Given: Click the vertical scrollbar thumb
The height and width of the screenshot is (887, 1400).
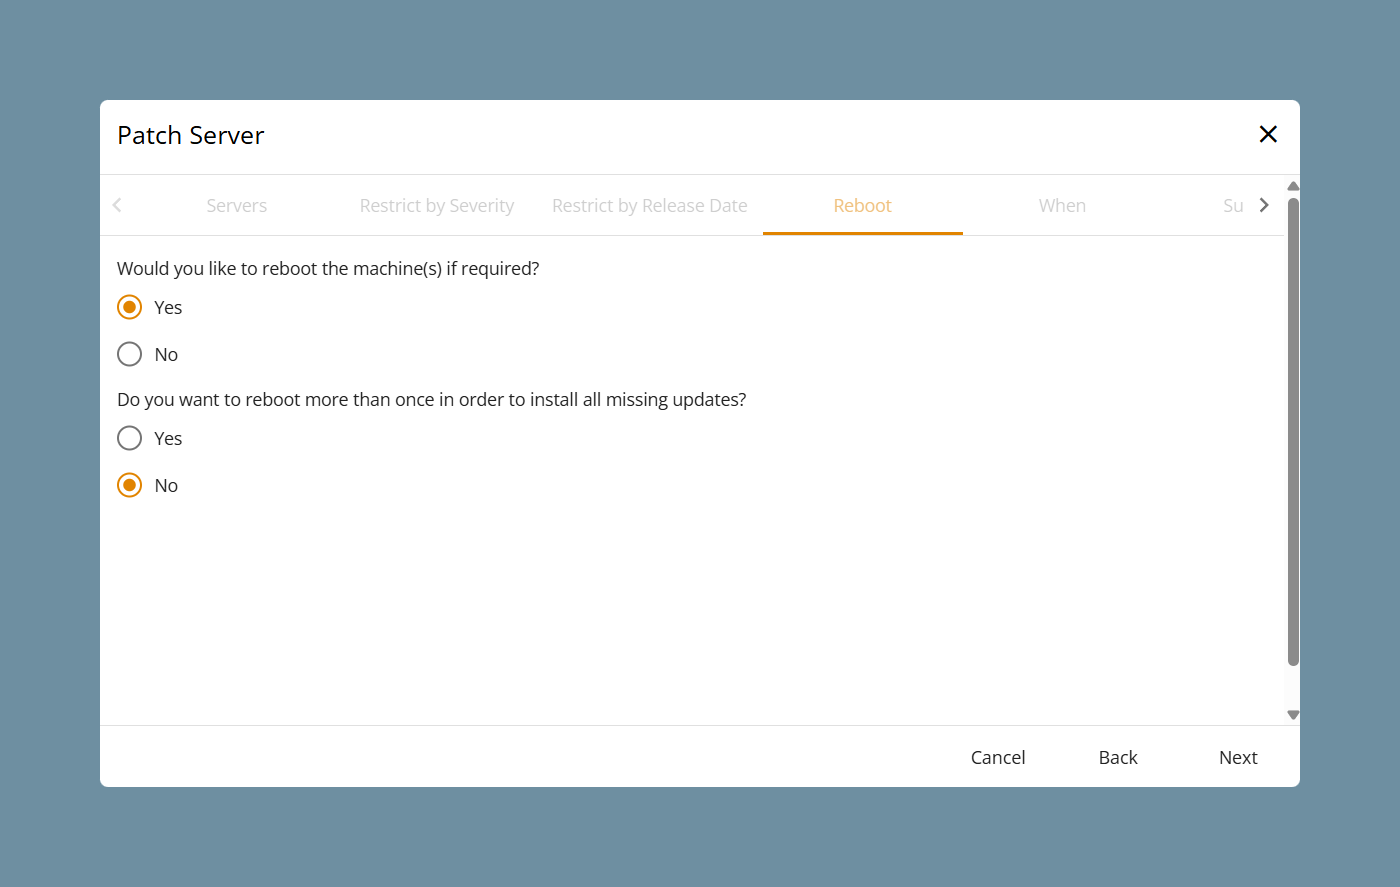Looking at the screenshot, I should (x=1293, y=431).
